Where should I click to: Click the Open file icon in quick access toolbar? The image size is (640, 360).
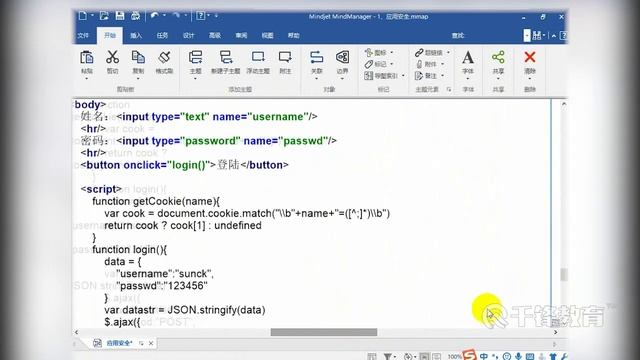click(x=104, y=16)
